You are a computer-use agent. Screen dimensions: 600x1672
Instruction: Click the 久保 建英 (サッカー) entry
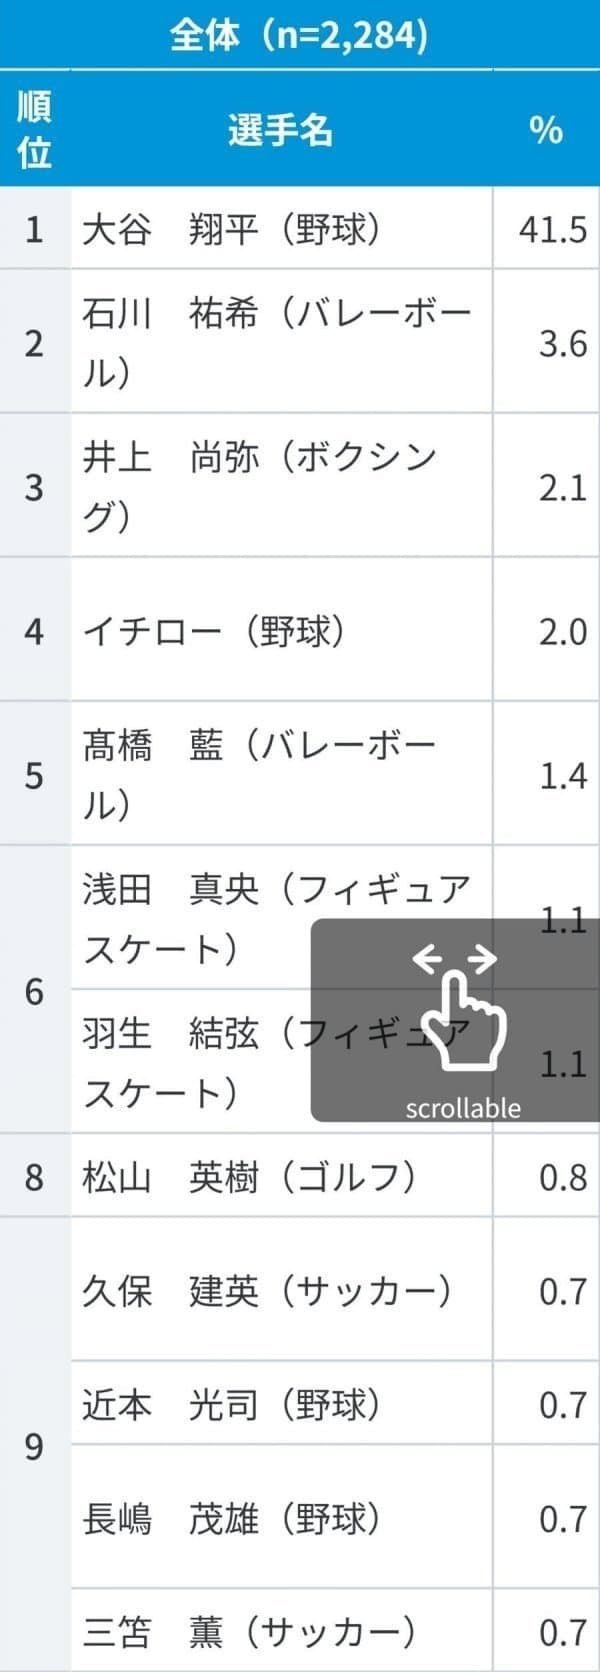267,1291
